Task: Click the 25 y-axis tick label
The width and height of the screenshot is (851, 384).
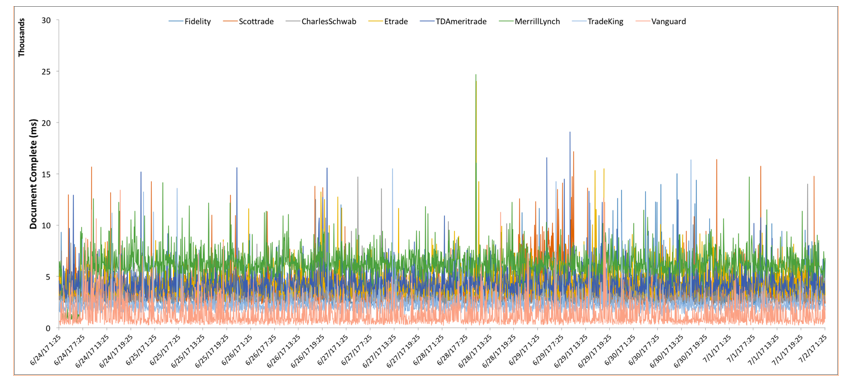Action: pos(47,72)
